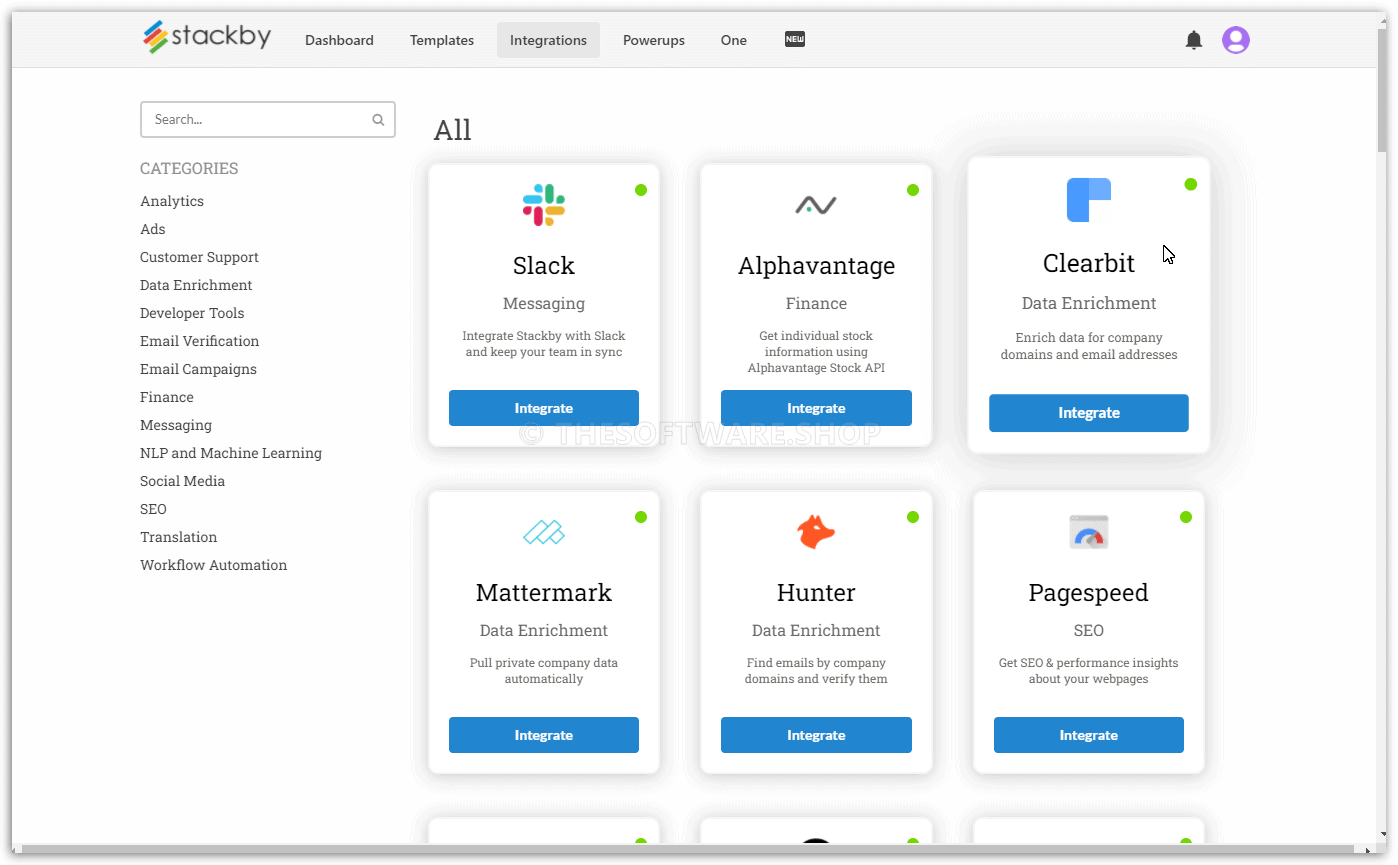
Task: Click 'Pull private company data automatically' text
Action: pos(544,671)
